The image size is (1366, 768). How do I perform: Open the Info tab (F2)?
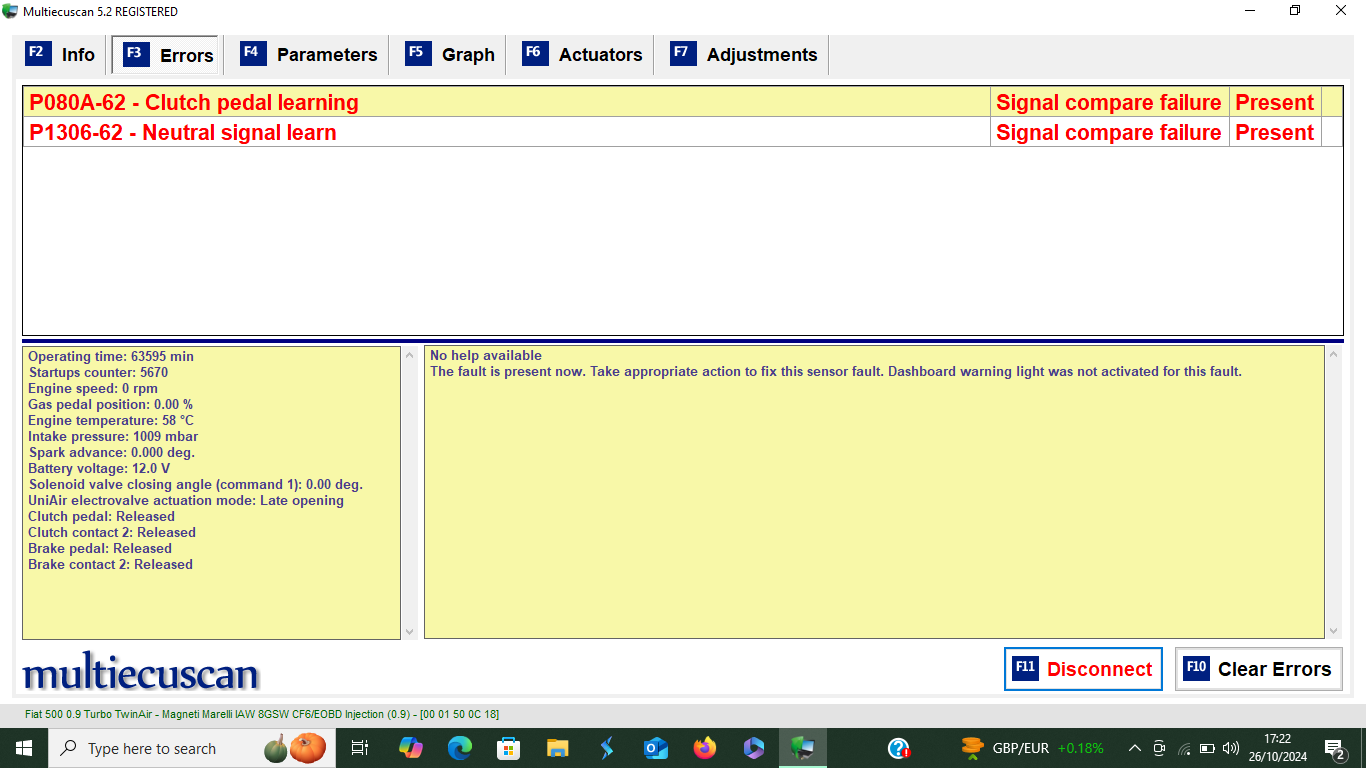[x=61, y=55]
